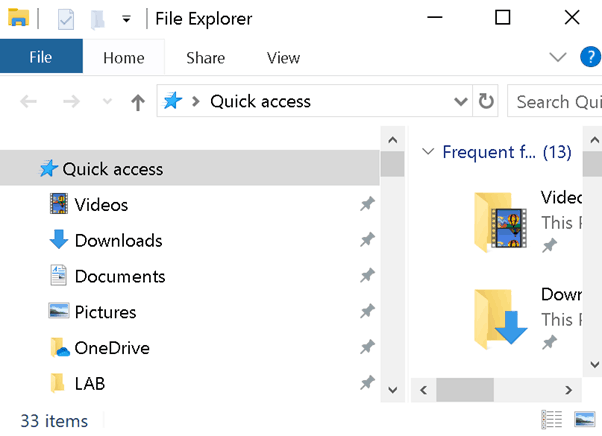Click the Properties checkmark quick access toolbar icon

click(66, 19)
